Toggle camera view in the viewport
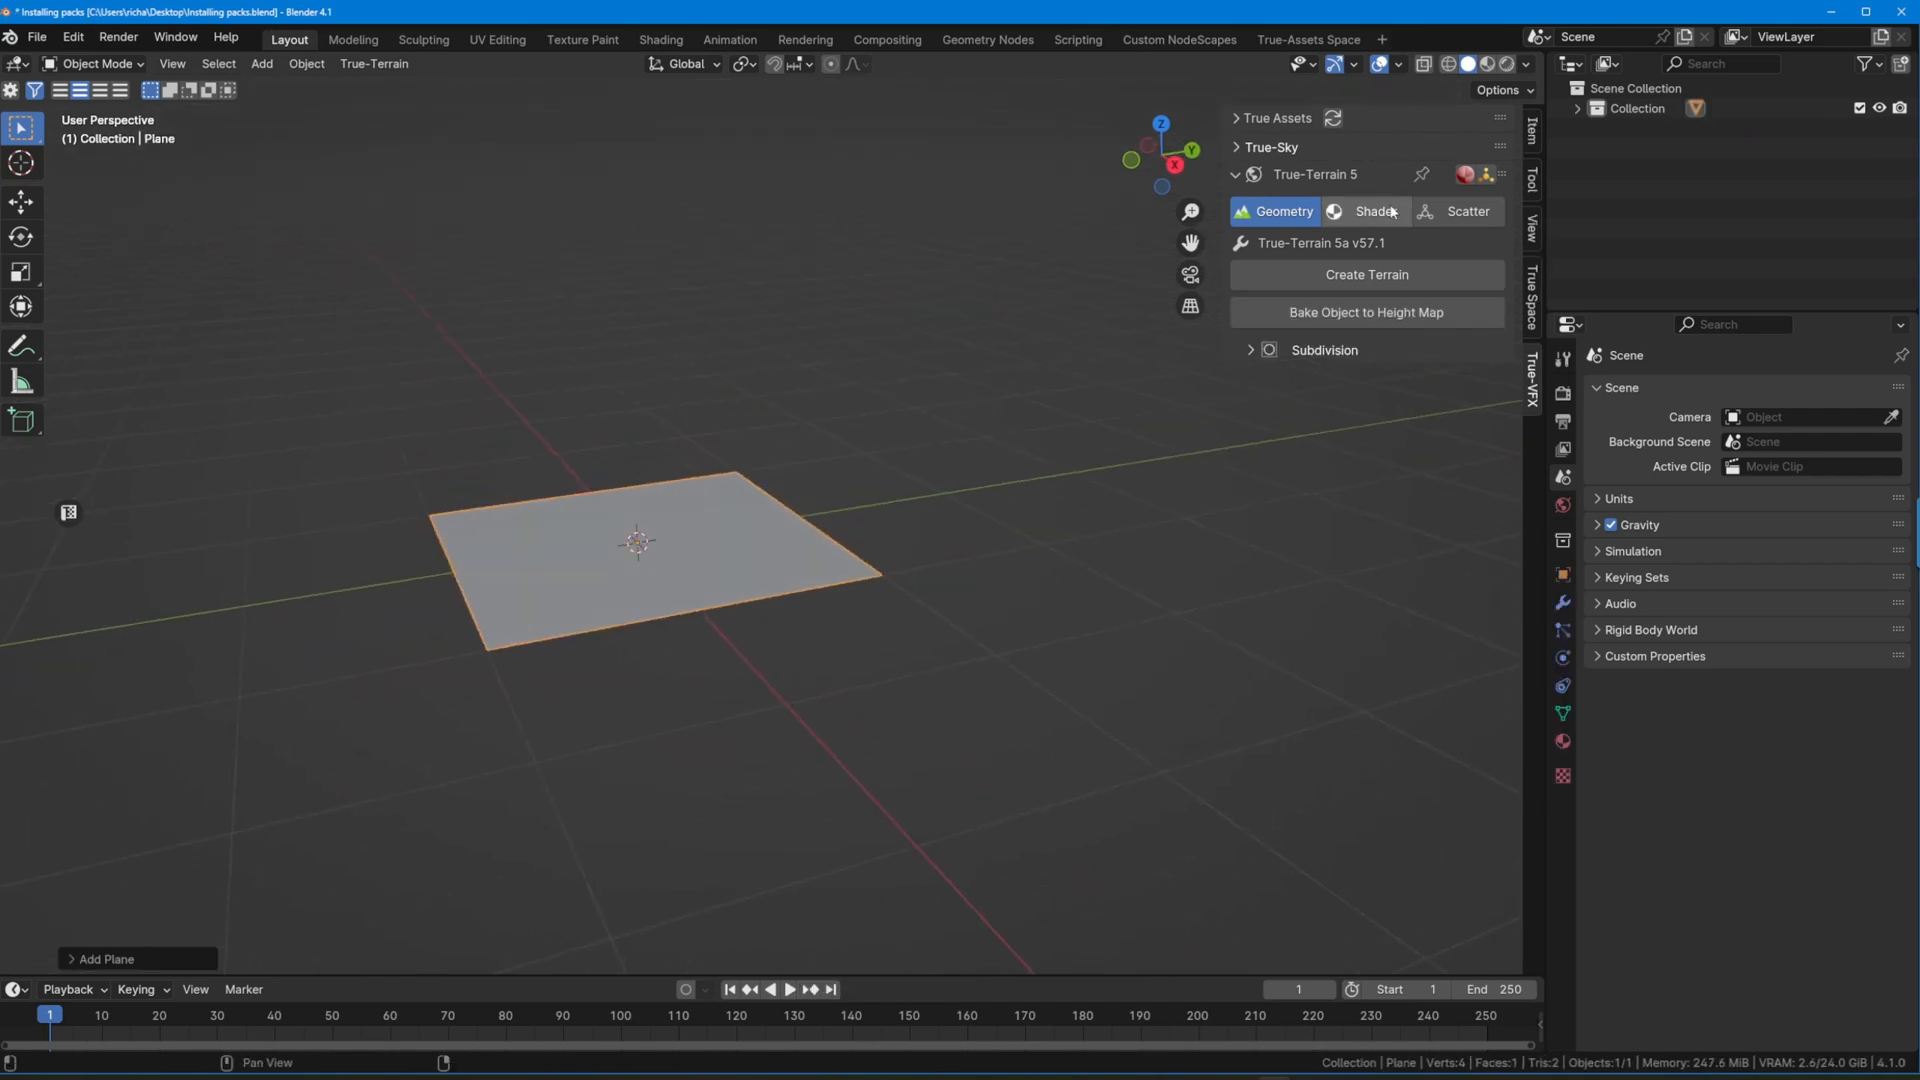Viewport: 1920px width, 1080px height. click(x=1190, y=274)
